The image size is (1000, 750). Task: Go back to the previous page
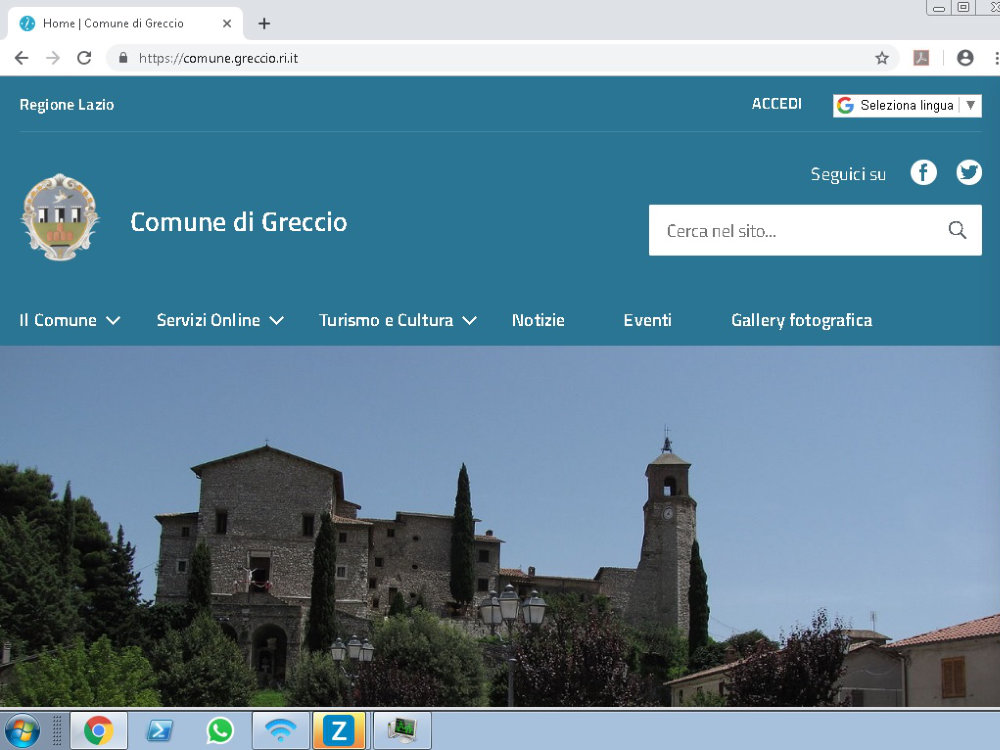pyautogui.click(x=21, y=58)
